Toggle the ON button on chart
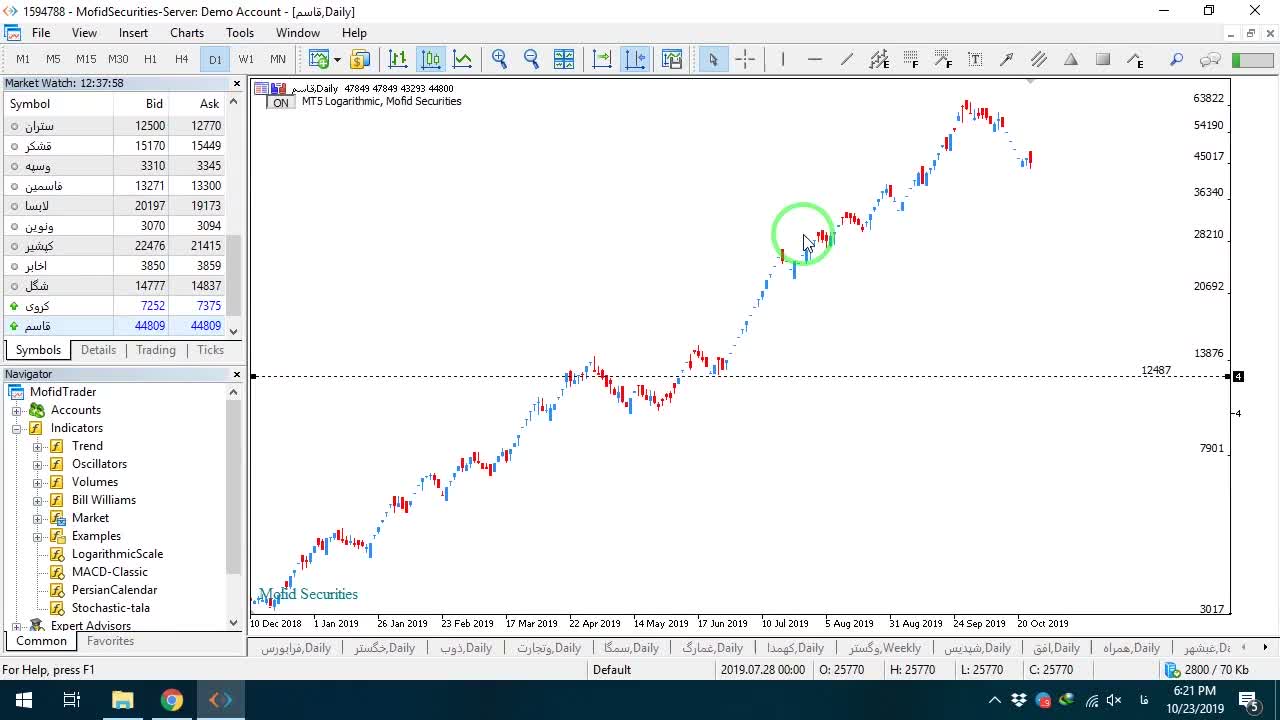Image resolution: width=1280 pixels, height=720 pixels. 281,103
